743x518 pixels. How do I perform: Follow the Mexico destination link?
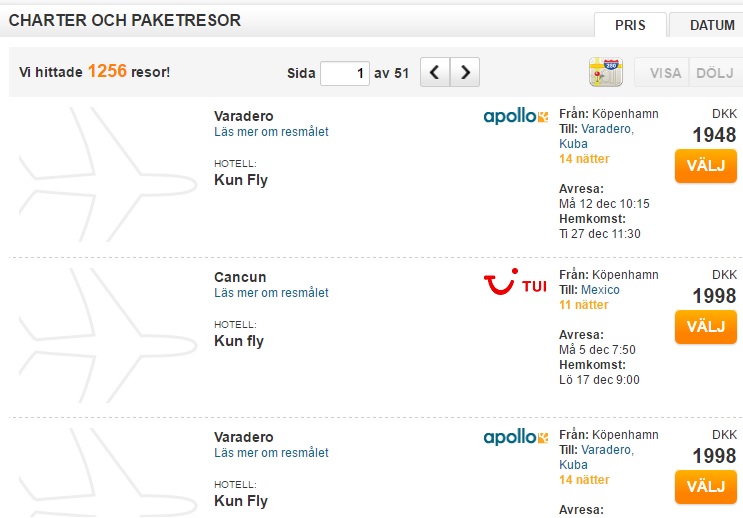tap(600, 290)
